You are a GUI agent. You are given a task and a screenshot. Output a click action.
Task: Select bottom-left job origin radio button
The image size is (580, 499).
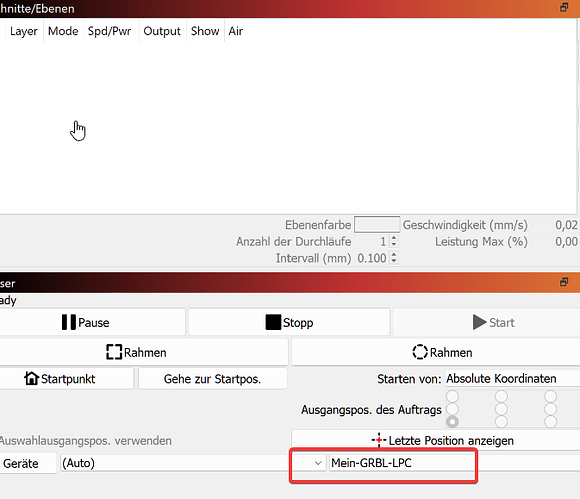[x=452, y=422]
